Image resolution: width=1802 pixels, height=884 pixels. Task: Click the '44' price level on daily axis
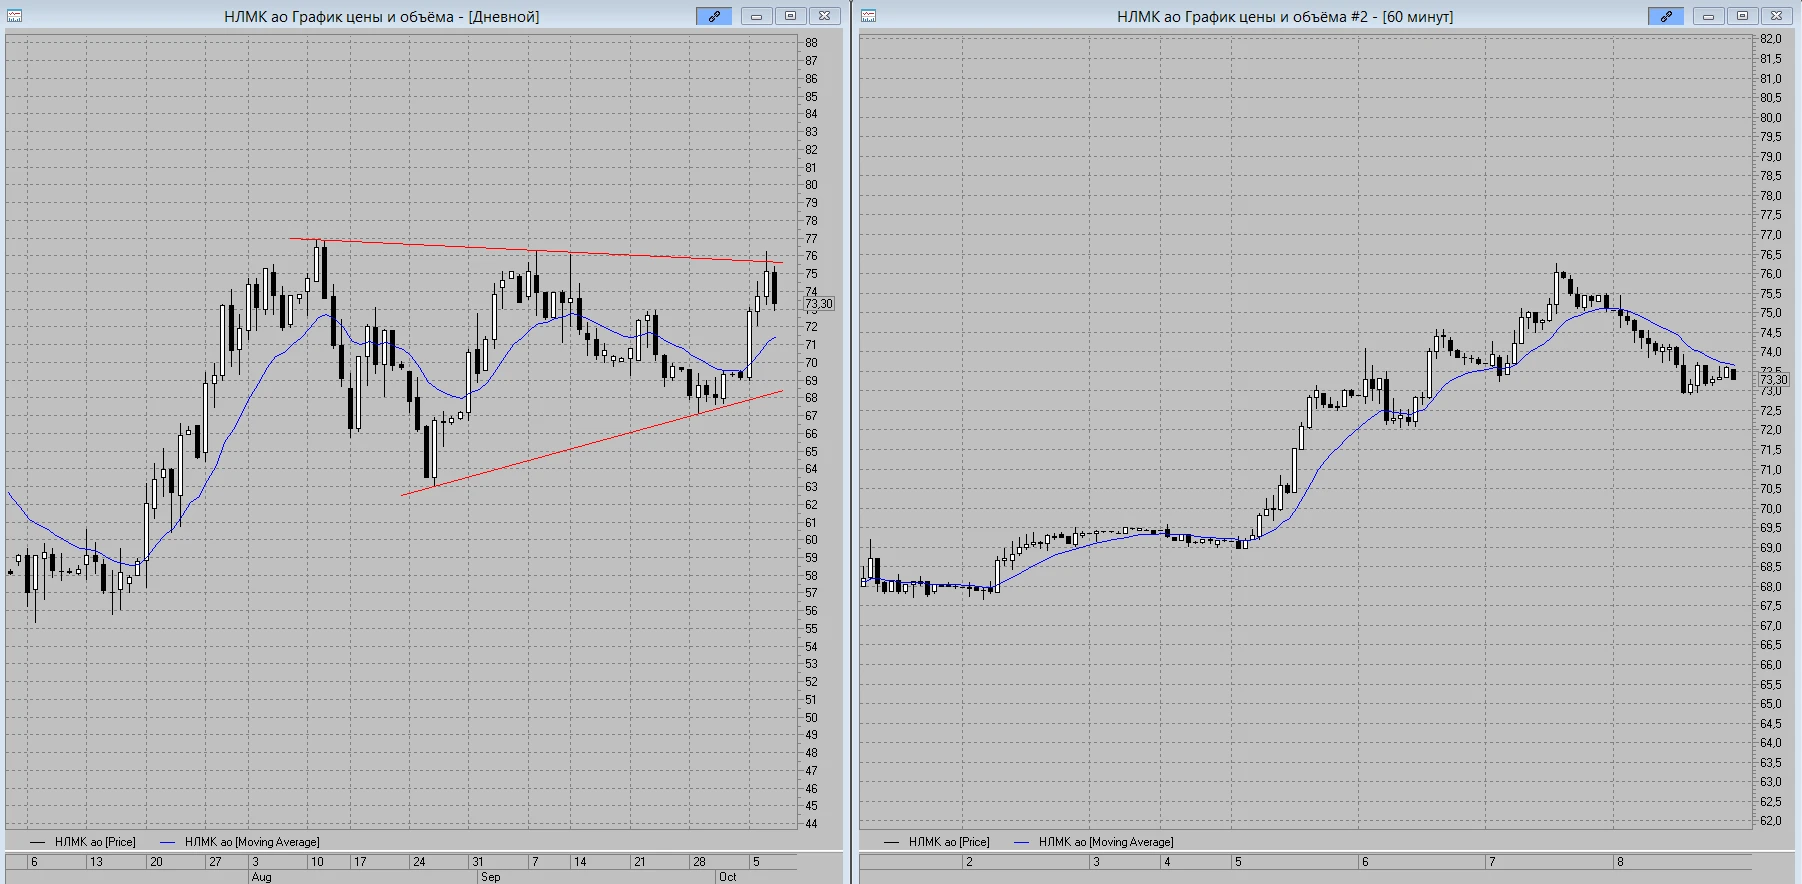811,824
